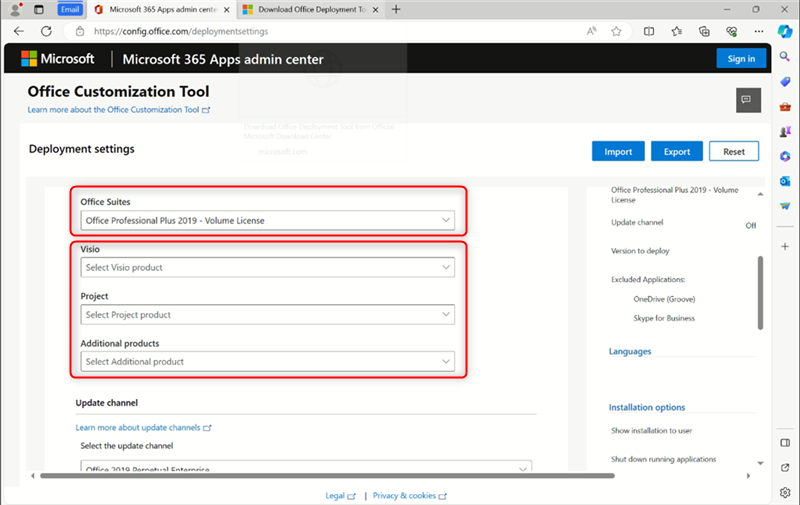
Task: Add page to favorites star icon
Action: pos(616,32)
